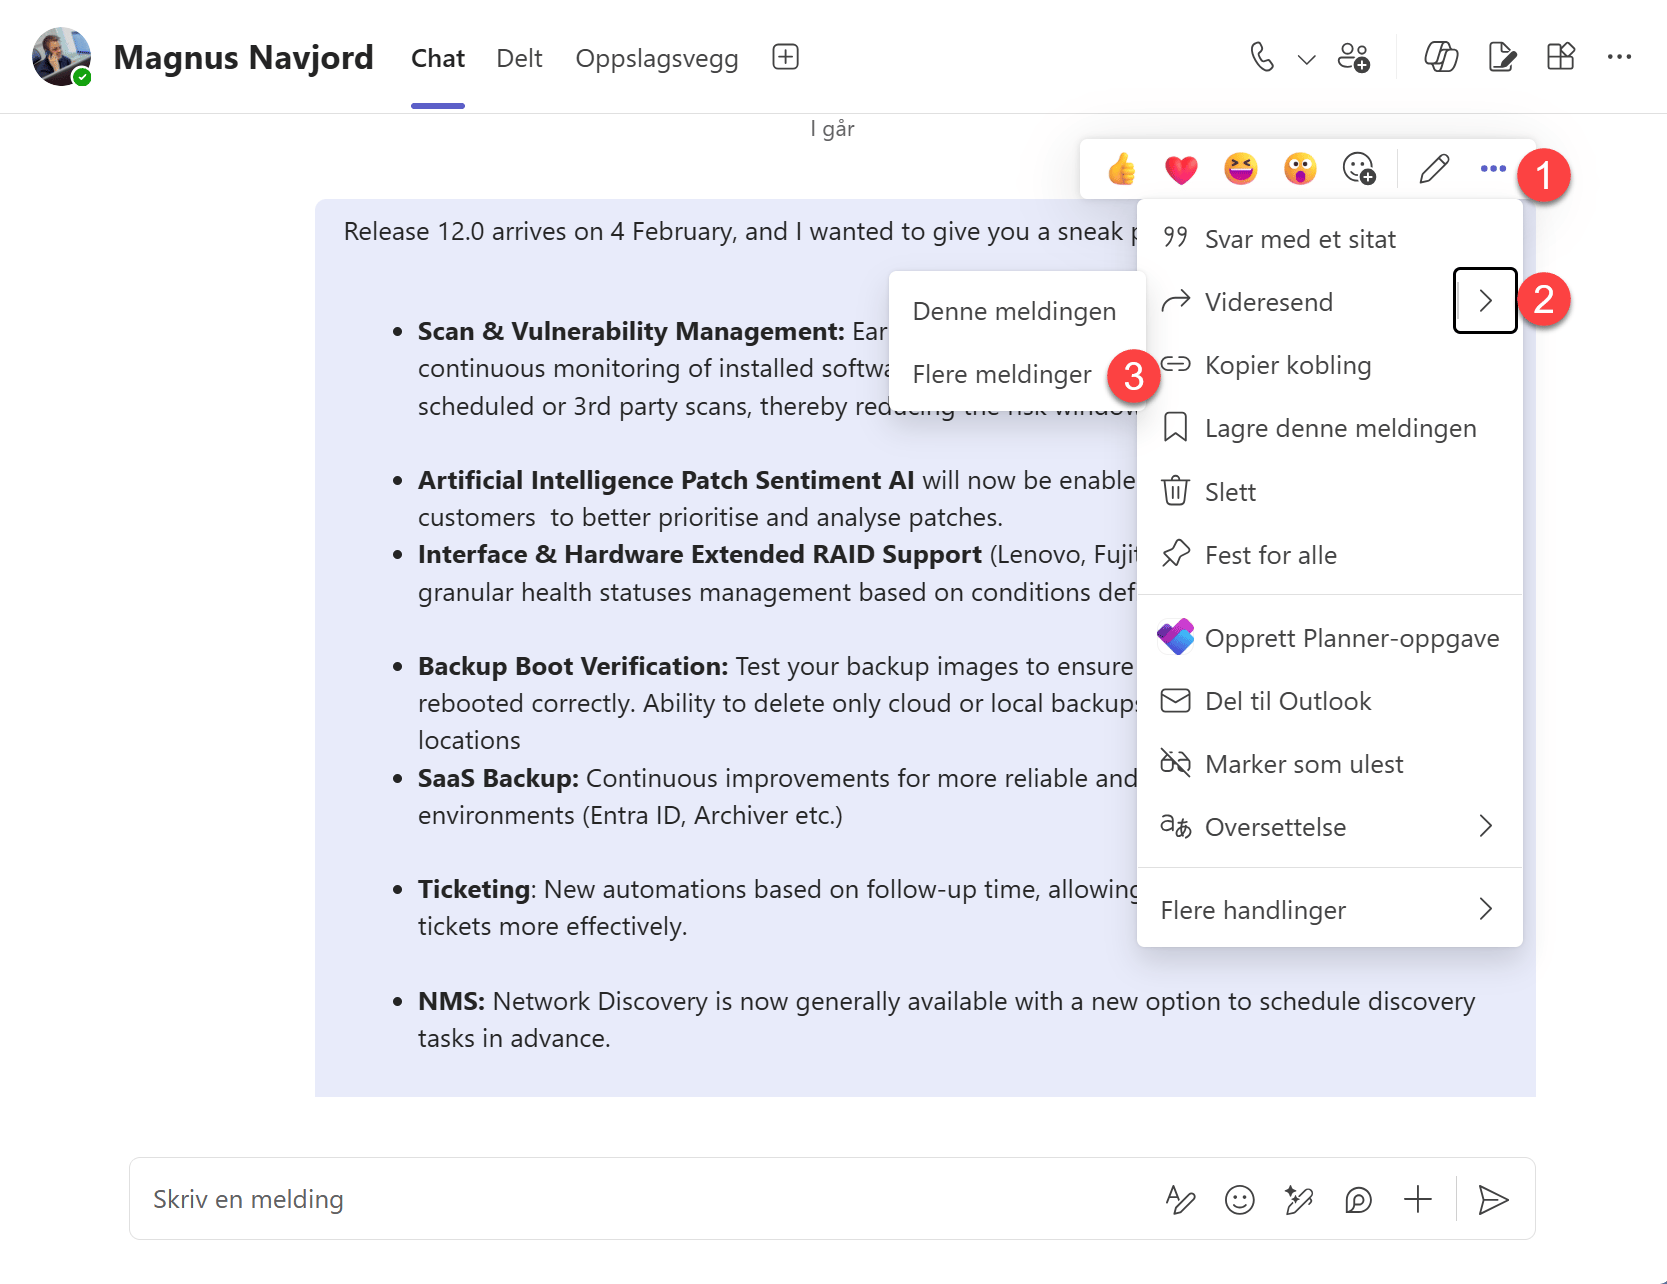Open the apps icon in the top bar

click(x=1561, y=57)
